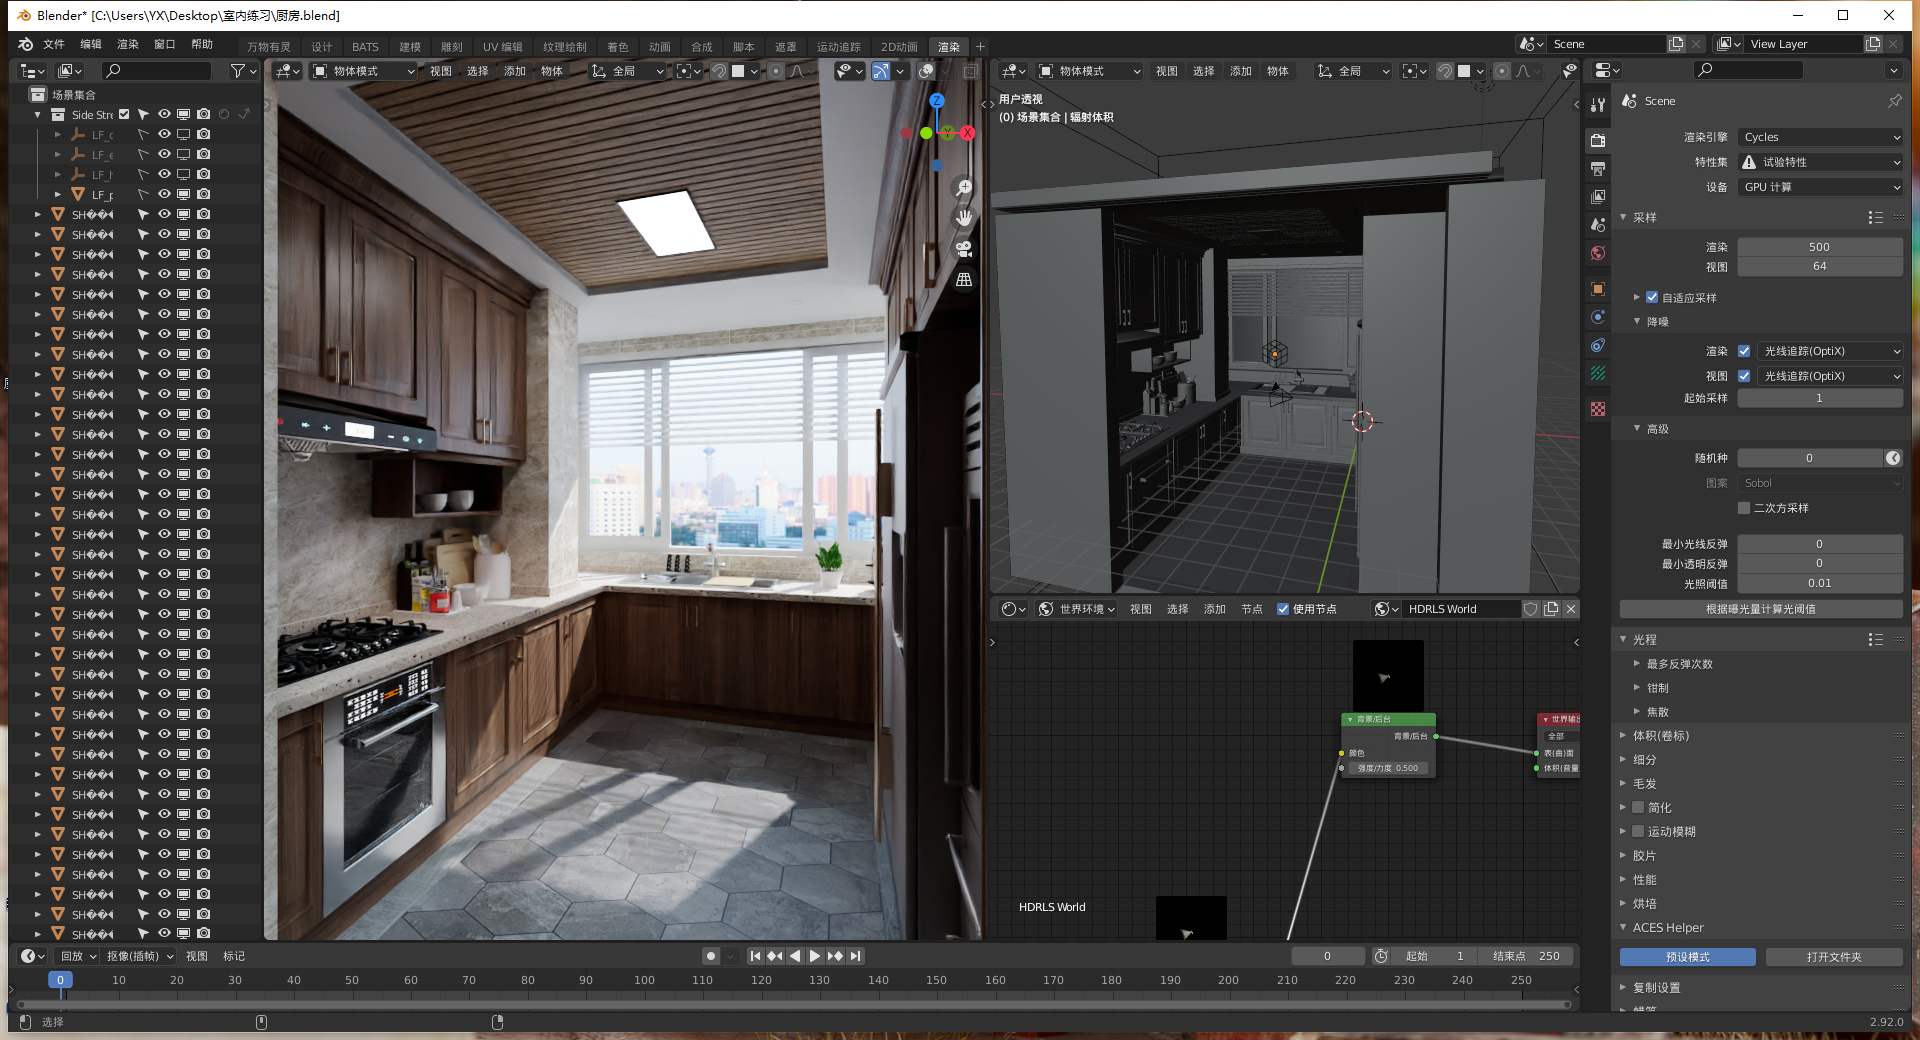Open the 节点 menu in the node editor header
This screenshot has width=1920, height=1040.
click(1252, 609)
